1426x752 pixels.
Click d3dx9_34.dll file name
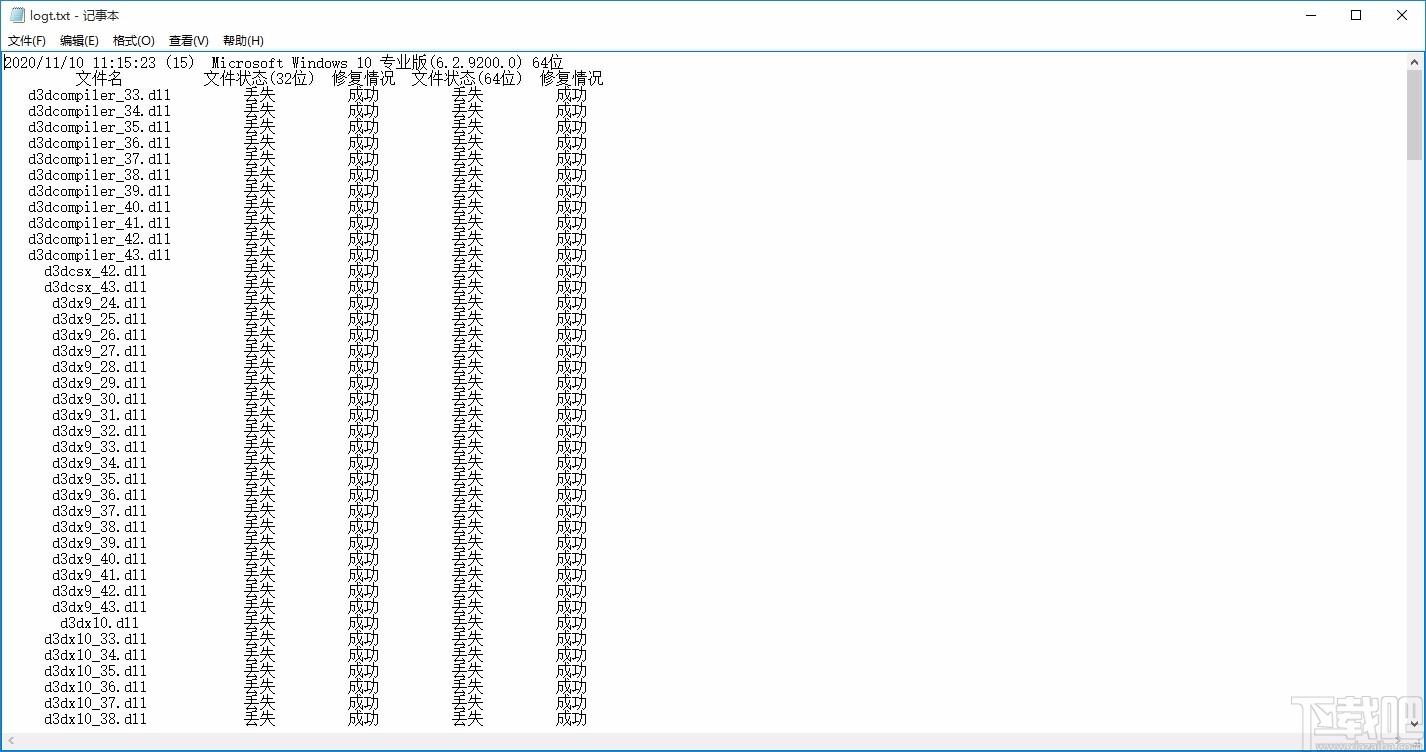click(x=99, y=463)
